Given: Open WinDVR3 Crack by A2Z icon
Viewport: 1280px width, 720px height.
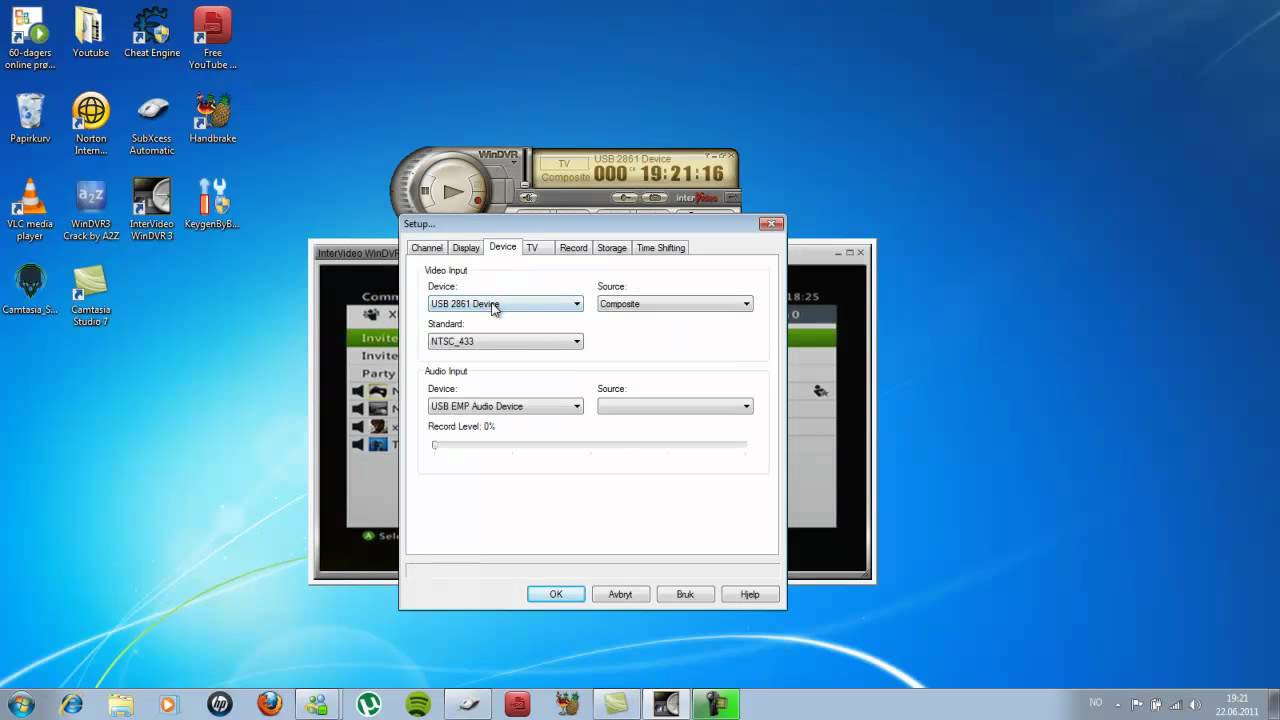Looking at the screenshot, I should (90, 210).
